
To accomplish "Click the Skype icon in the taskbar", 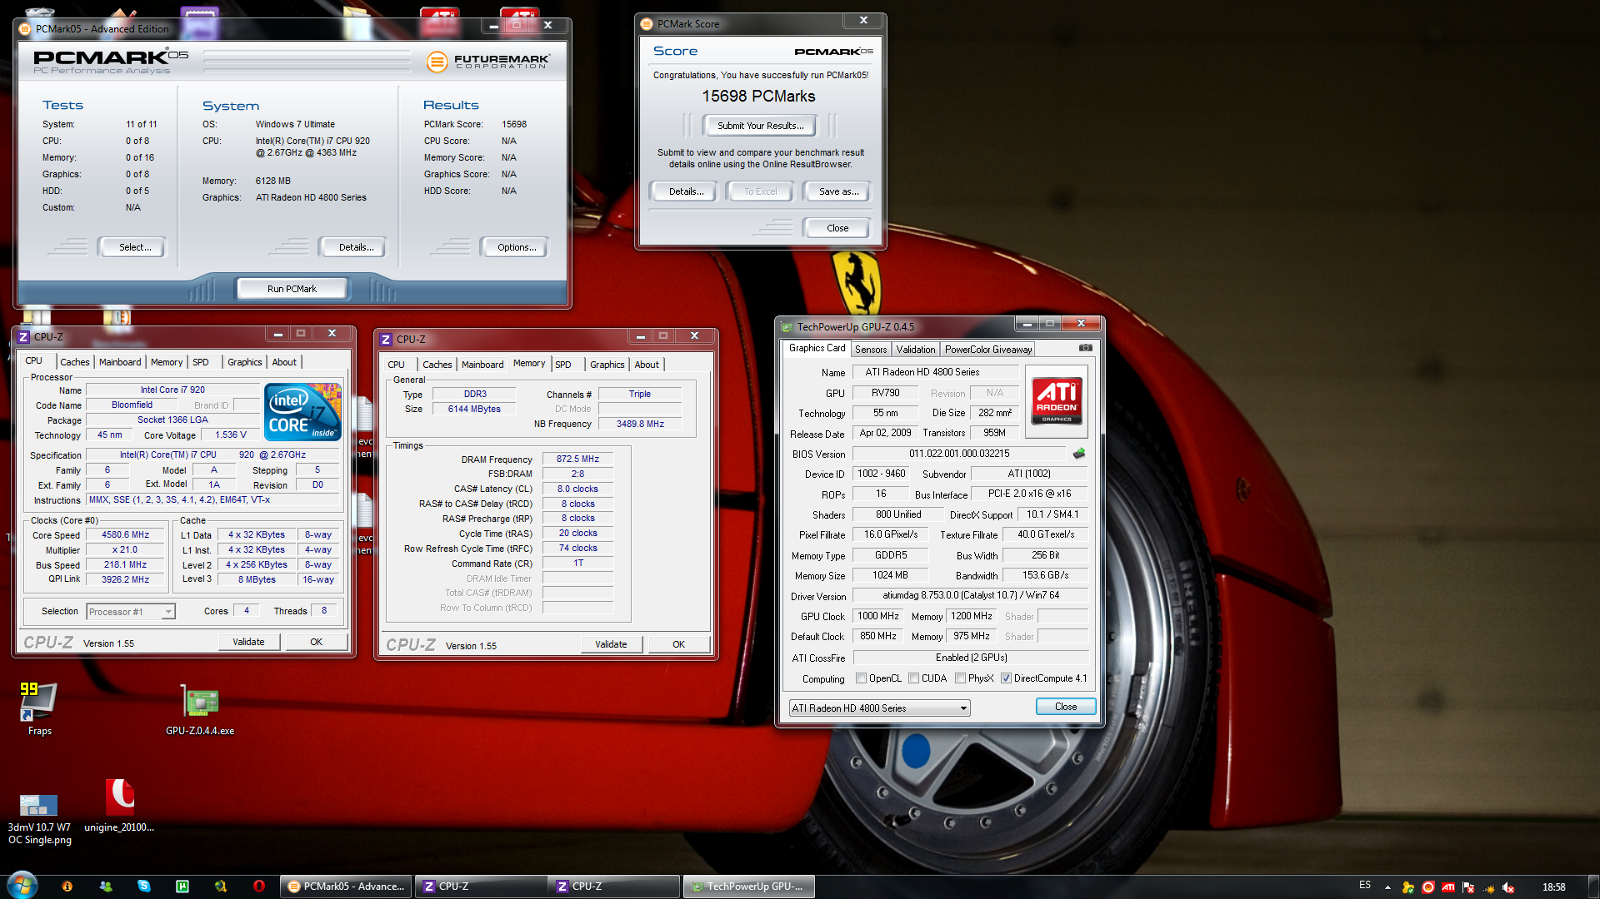I will (144, 886).
